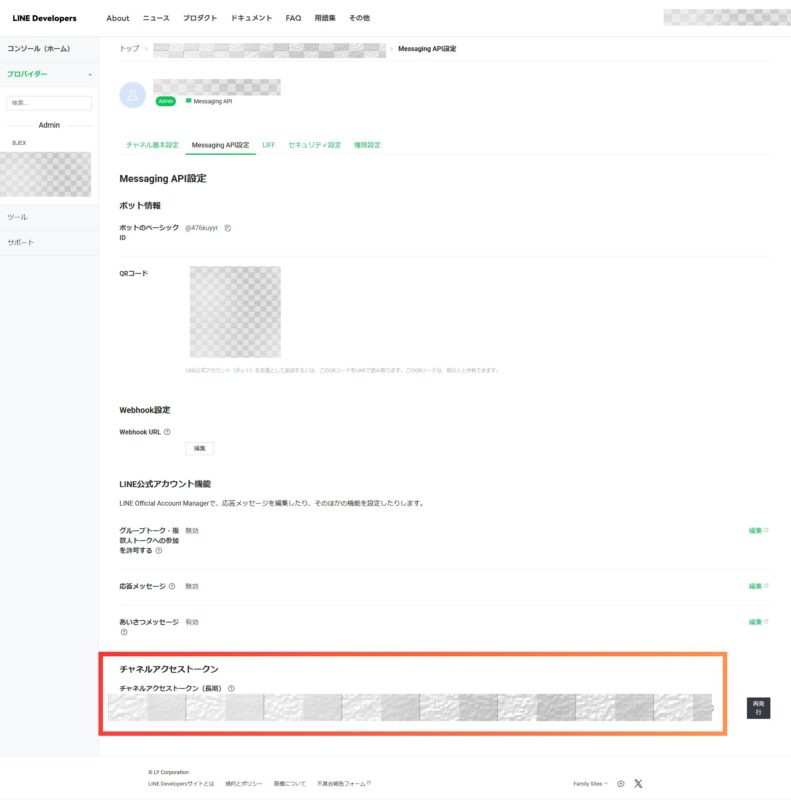
Task: Click help icon for グループトーク participation setting
Action: click(x=159, y=551)
